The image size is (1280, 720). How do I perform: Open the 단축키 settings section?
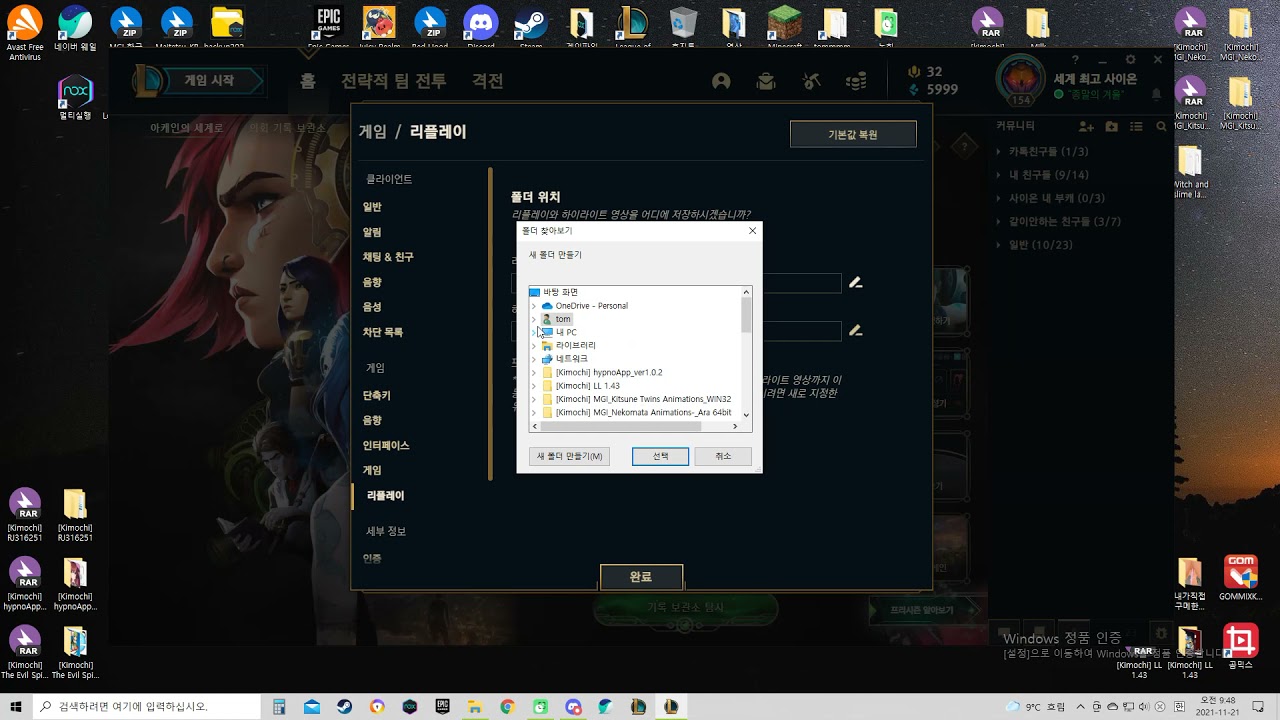(x=377, y=396)
